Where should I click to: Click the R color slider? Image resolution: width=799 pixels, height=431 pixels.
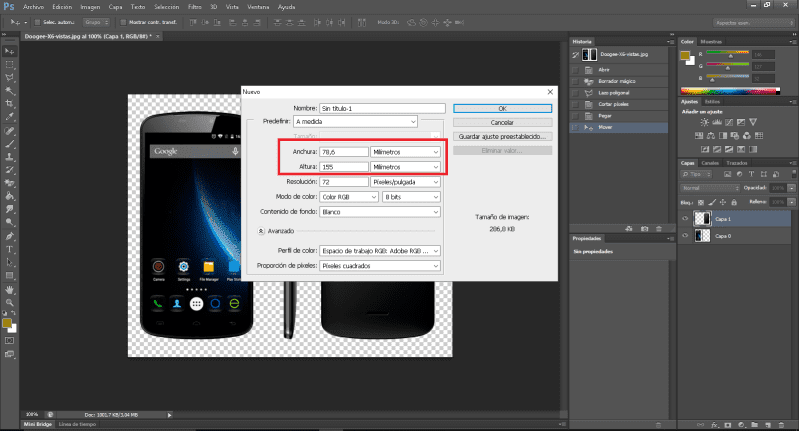[x=728, y=53]
